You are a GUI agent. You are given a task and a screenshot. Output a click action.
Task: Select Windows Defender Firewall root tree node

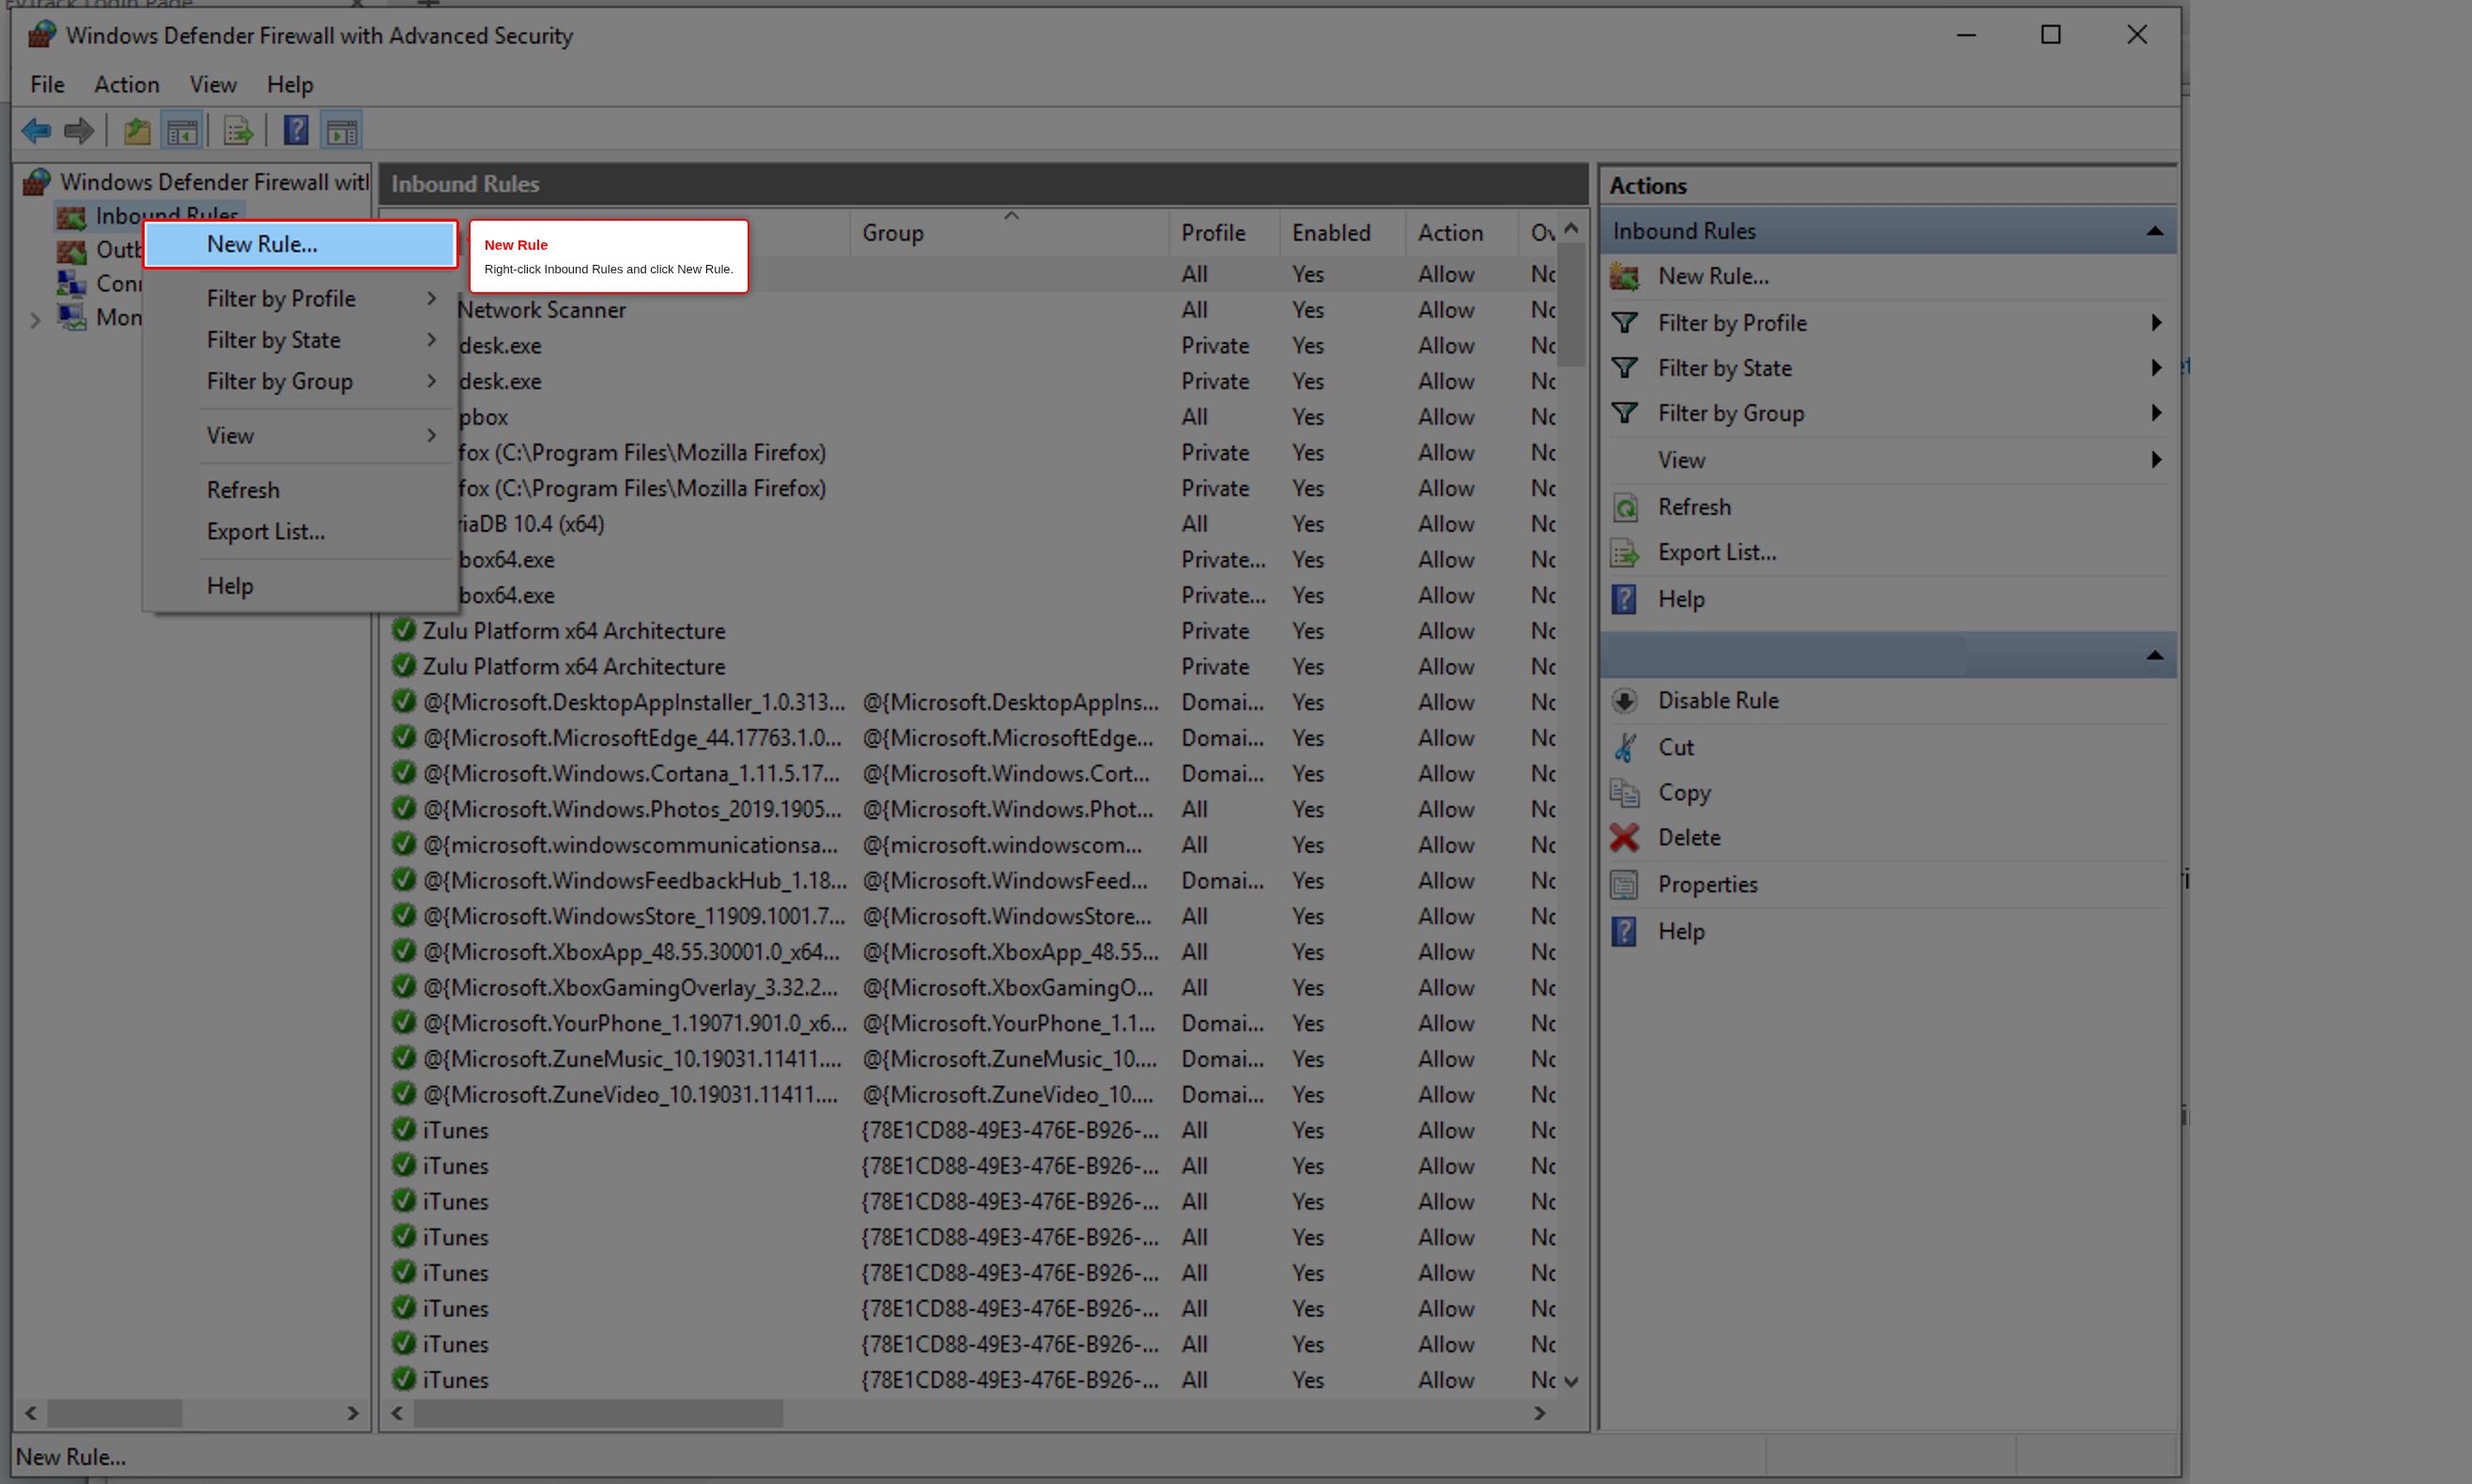point(198,182)
